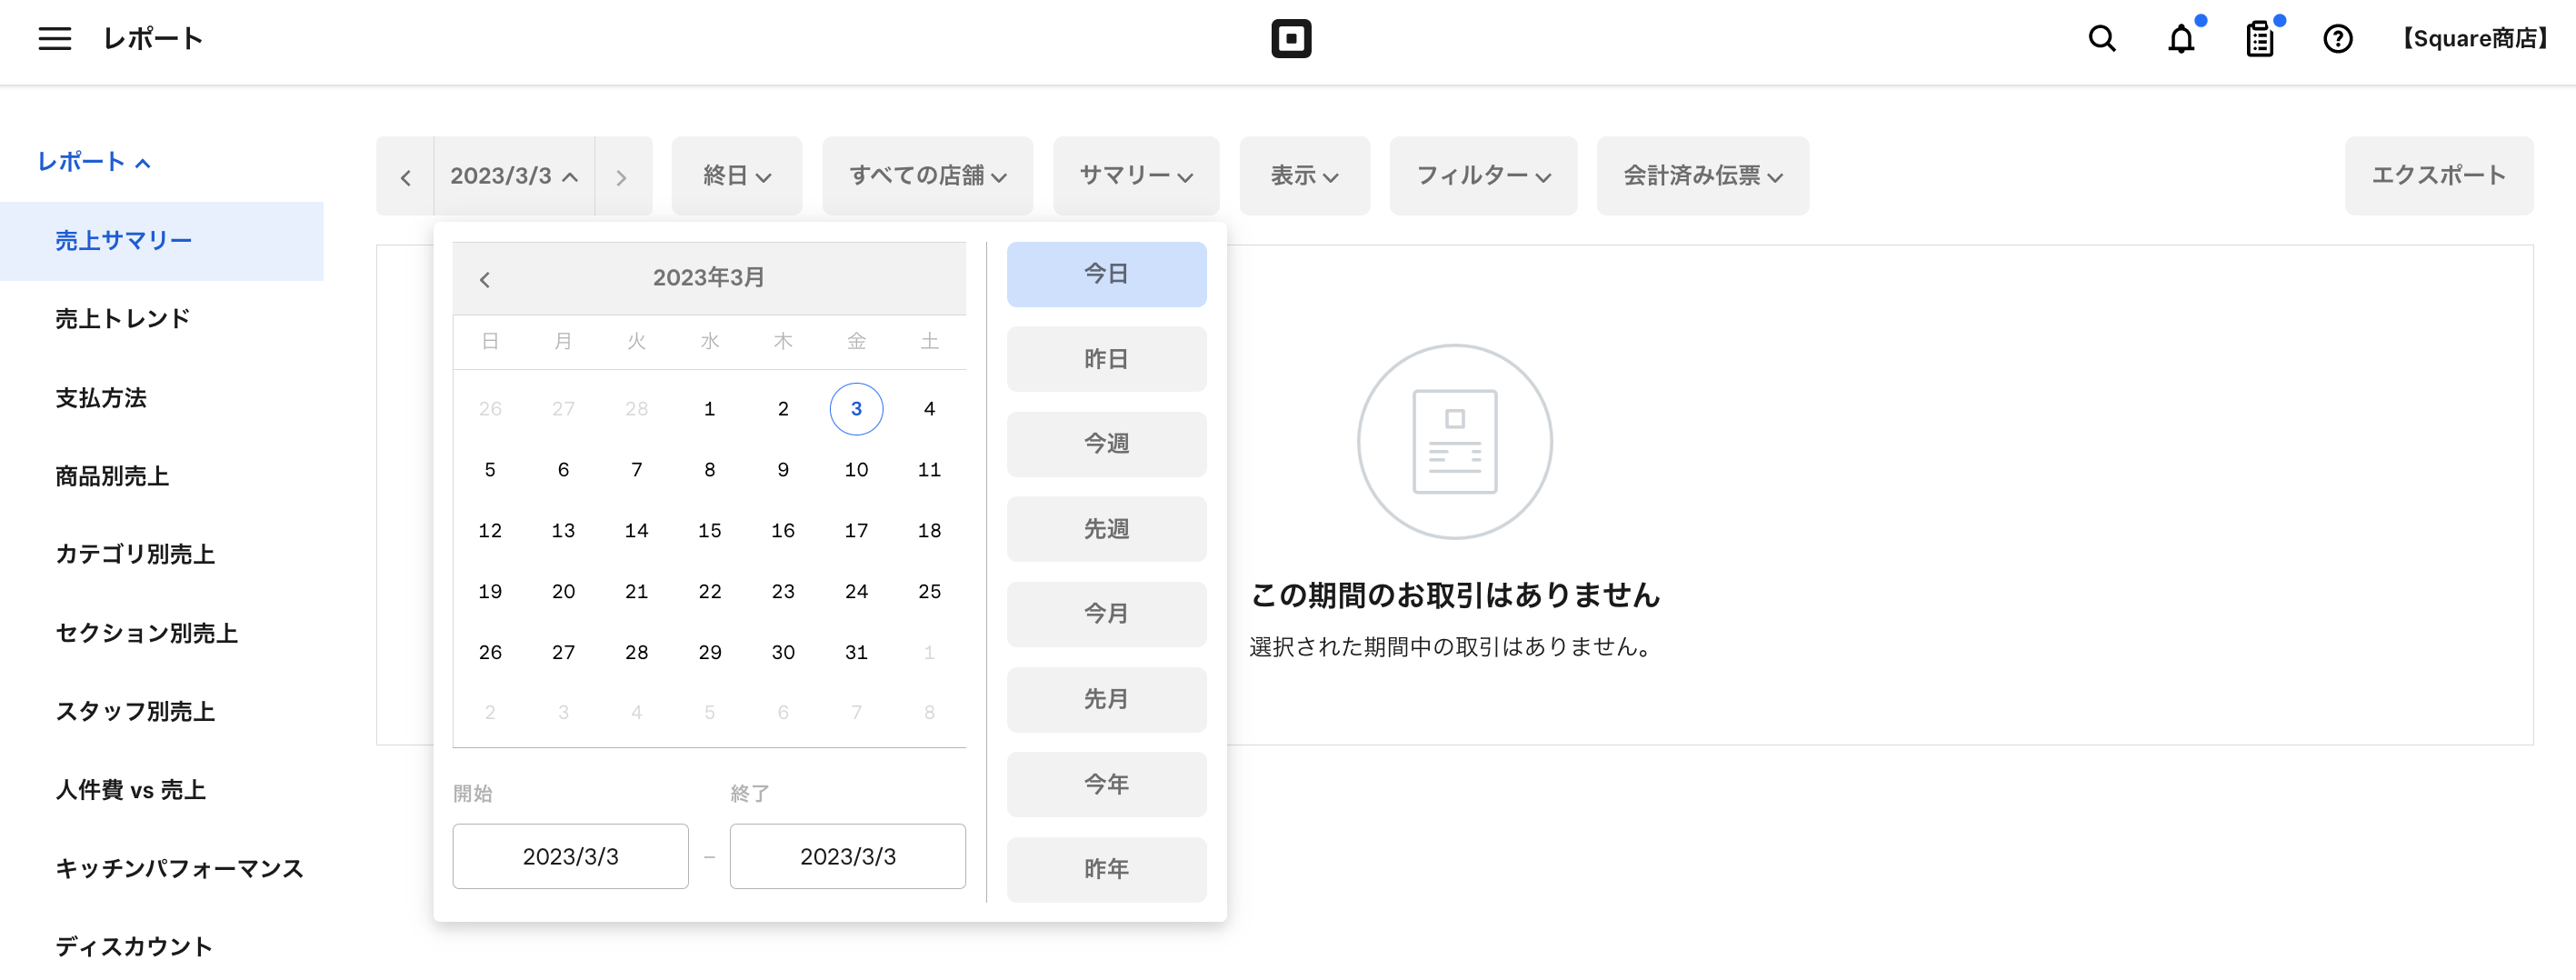Screen dimensions: 2576x980
Task: Select the 今月 preset
Action: coord(1106,614)
